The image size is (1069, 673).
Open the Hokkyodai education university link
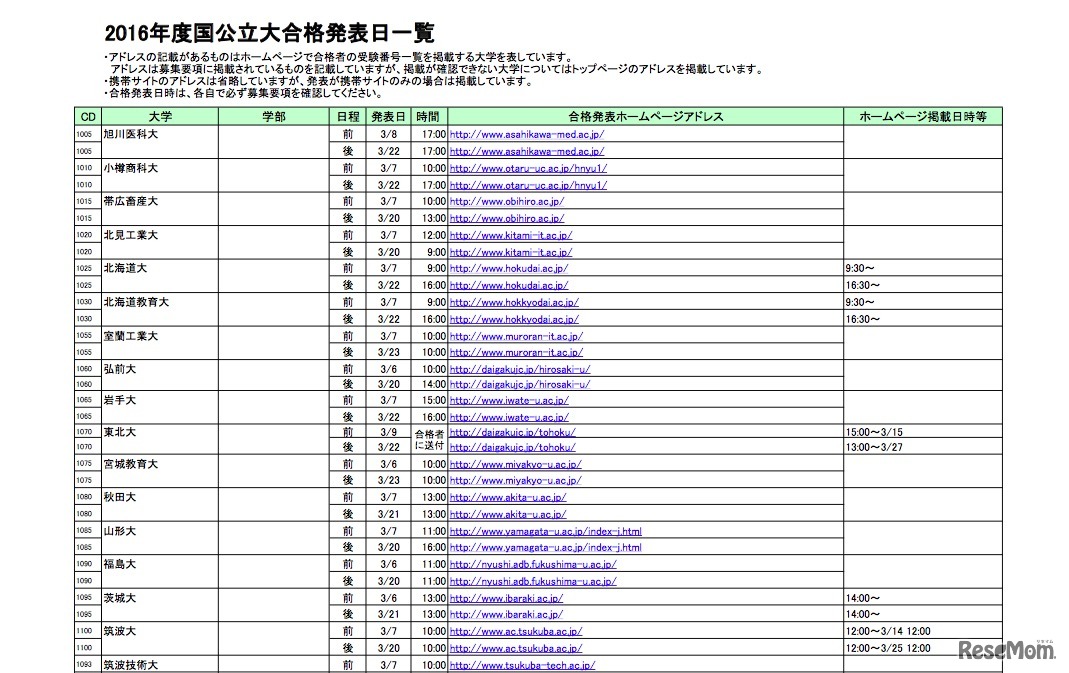pos(515,303)
